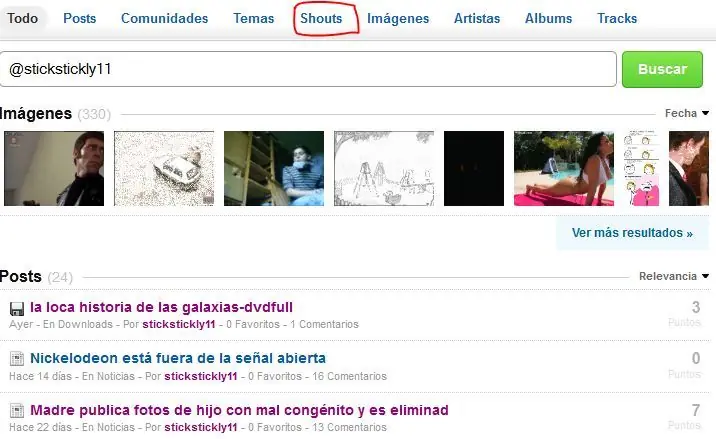This screenshot has width=716, height=439.
Task: Open the Fecha sort dropdown
Action: 687,113
